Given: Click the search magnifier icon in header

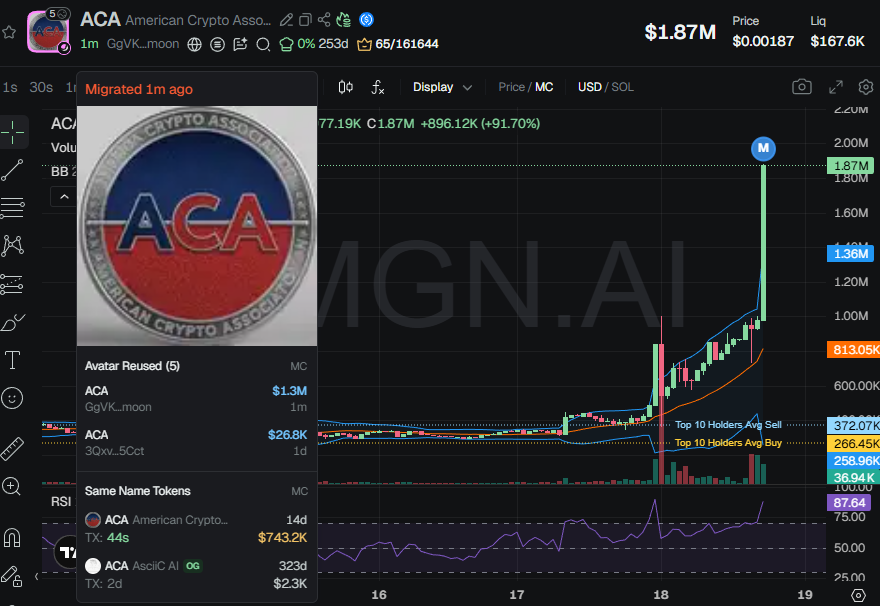Looking at the screenshot, I should 263,44.
